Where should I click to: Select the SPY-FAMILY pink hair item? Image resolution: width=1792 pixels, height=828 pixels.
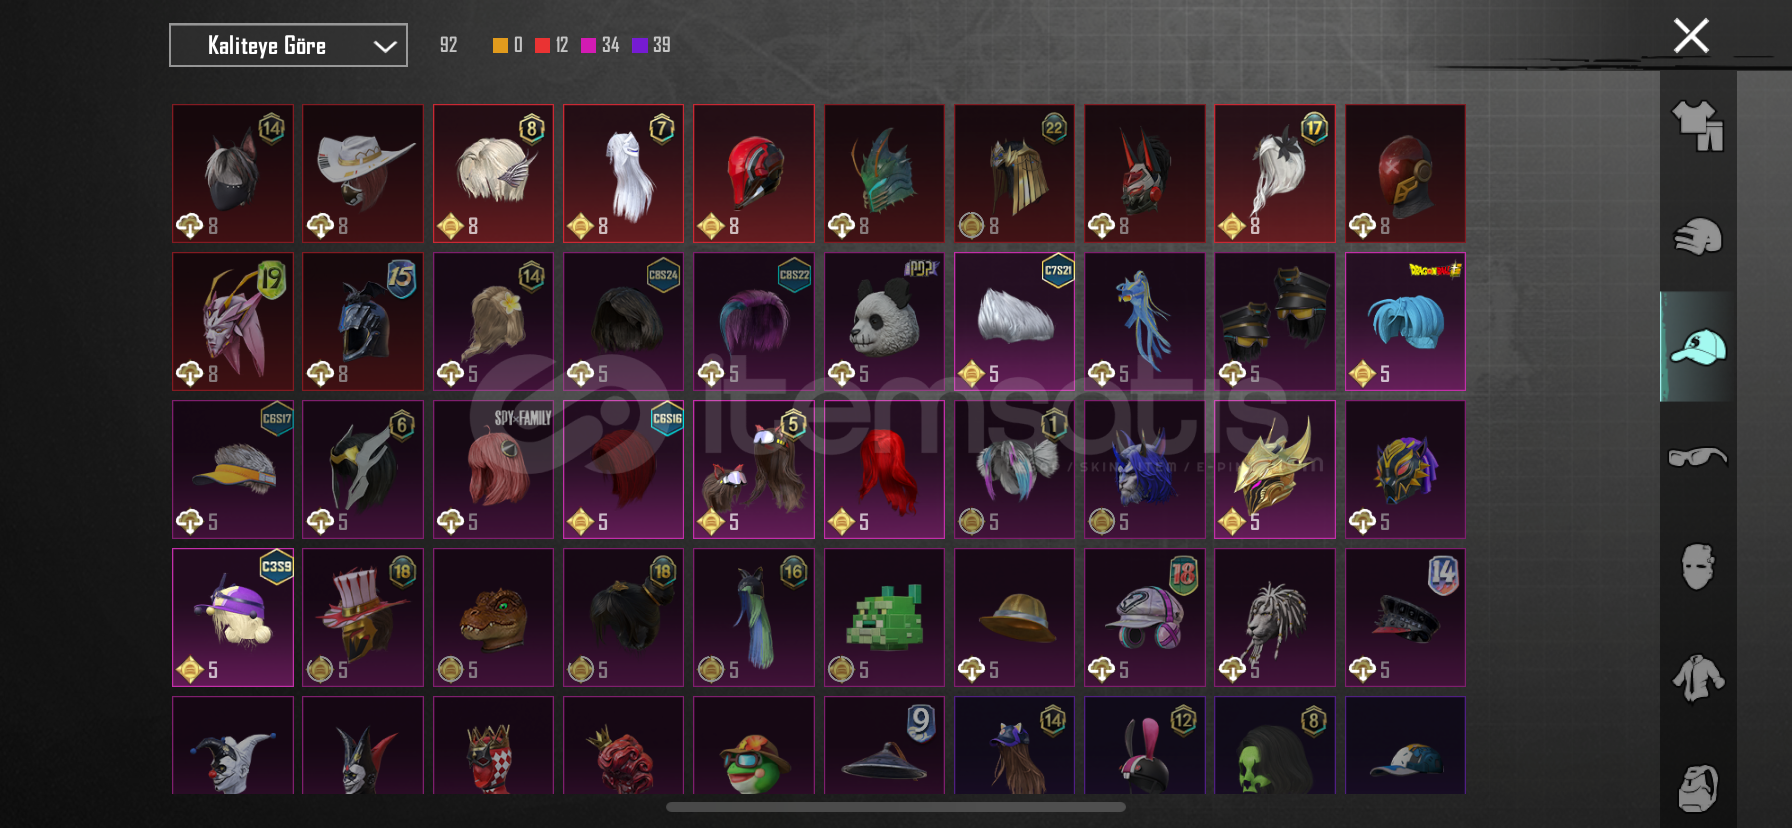[493, 469]
